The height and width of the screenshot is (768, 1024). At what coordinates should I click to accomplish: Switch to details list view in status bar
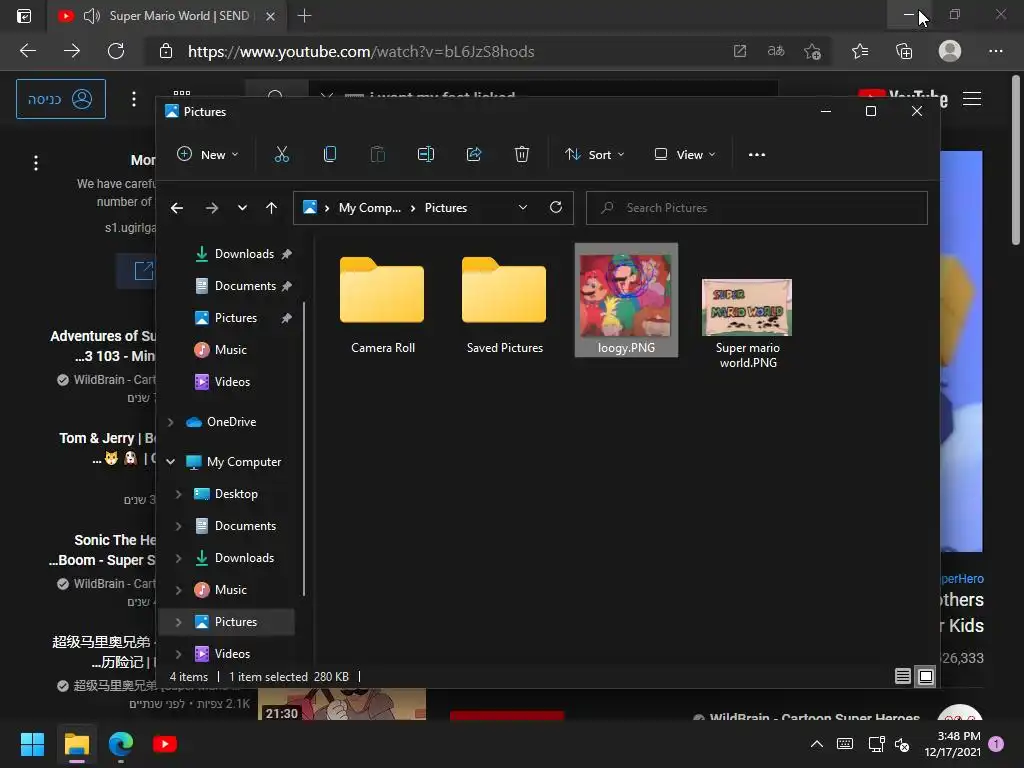coord(903,677)
